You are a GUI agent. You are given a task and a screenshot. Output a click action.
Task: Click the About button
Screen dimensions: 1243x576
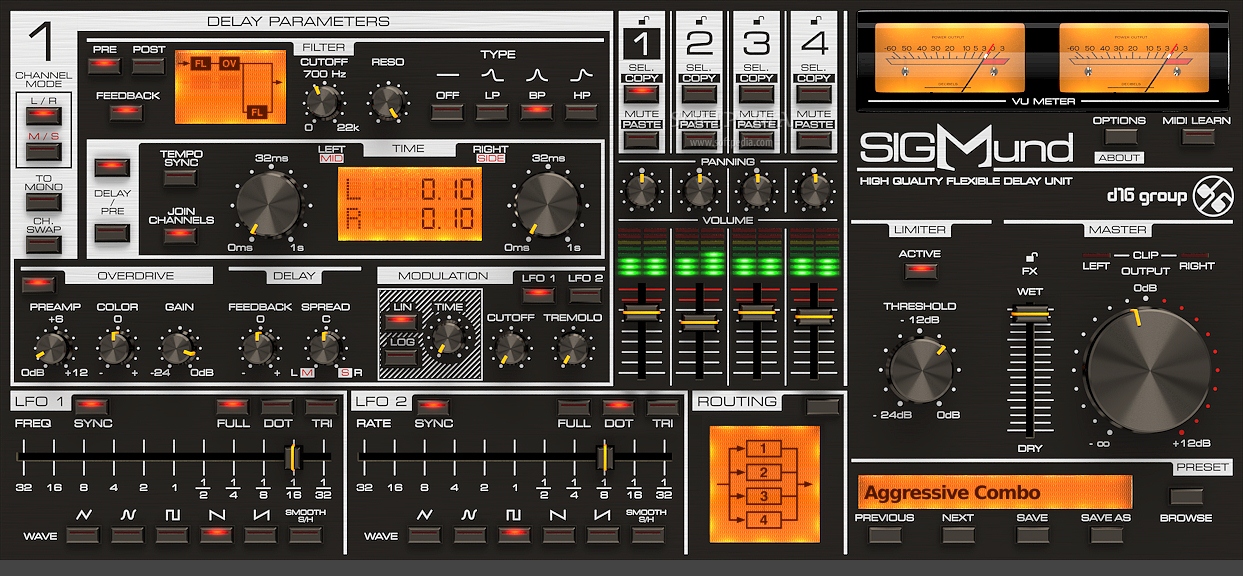click(x=1119, y=158)
